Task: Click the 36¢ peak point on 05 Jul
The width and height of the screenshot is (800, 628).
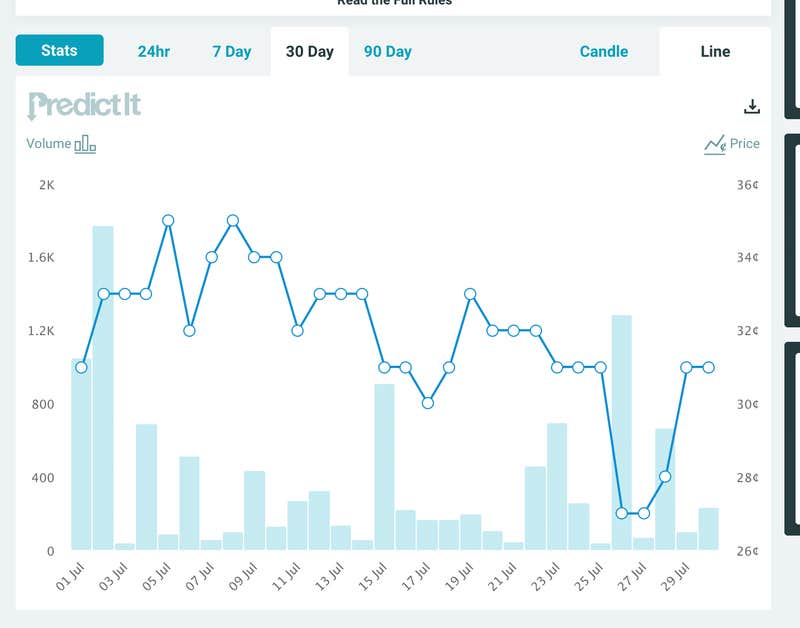Action: pyautogui.click(x=168, y=220)
